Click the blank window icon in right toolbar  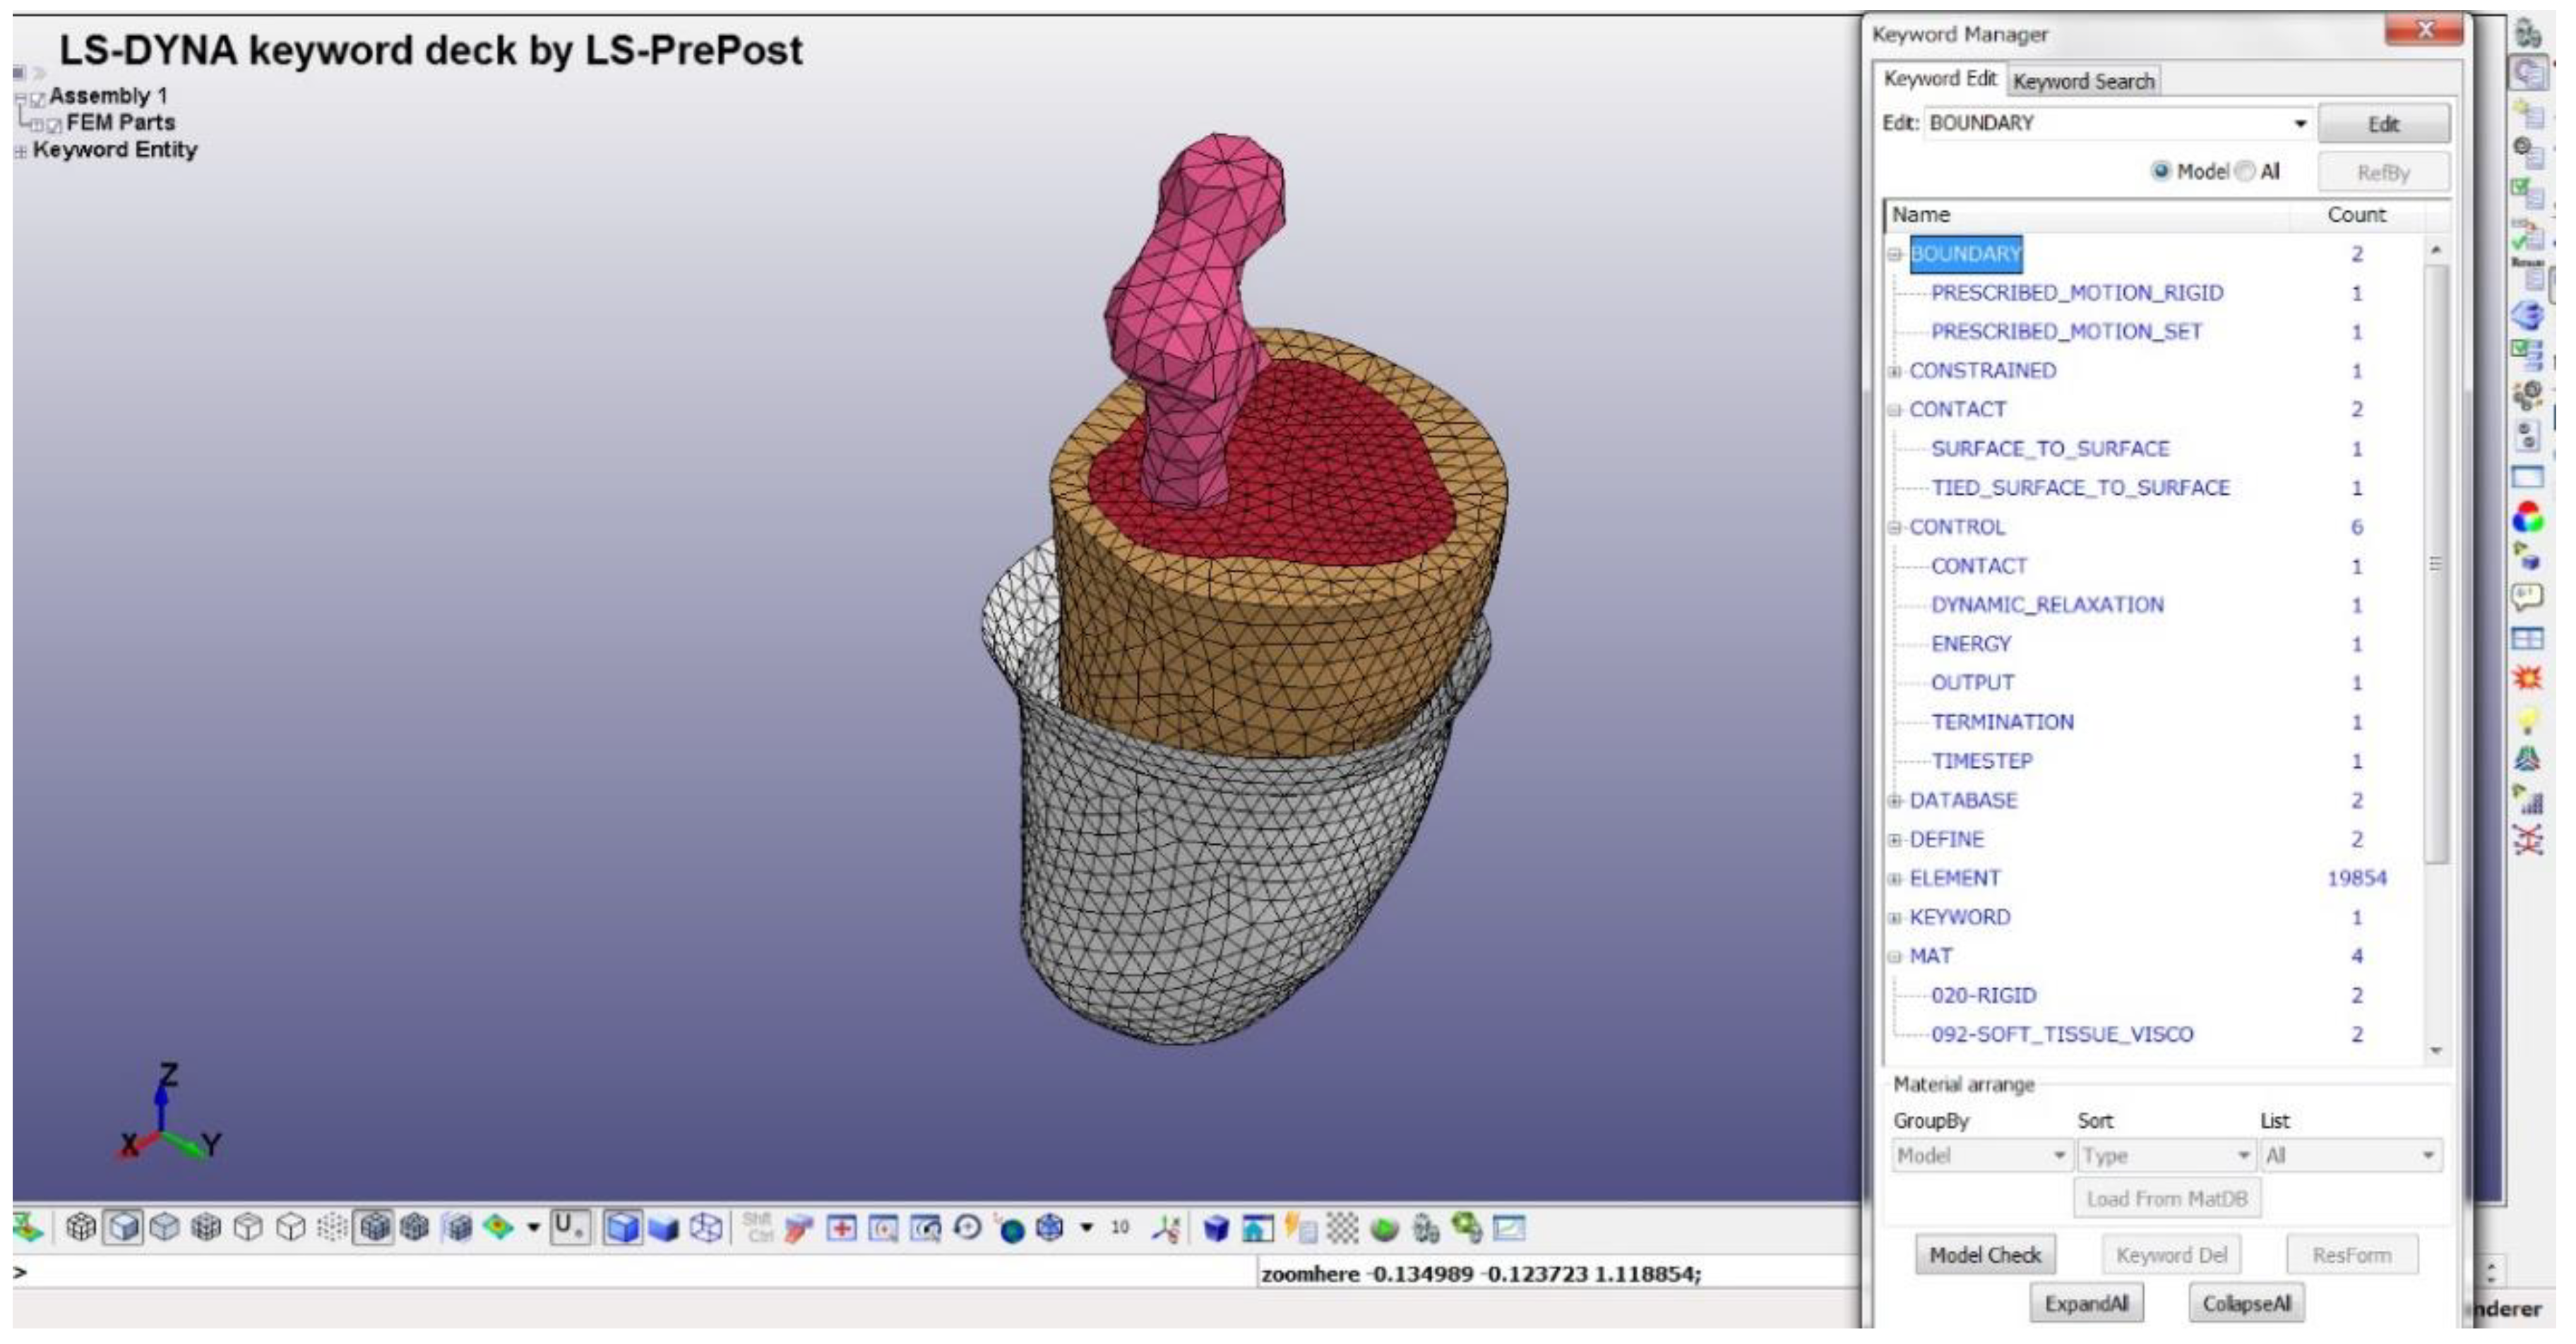2528,477
